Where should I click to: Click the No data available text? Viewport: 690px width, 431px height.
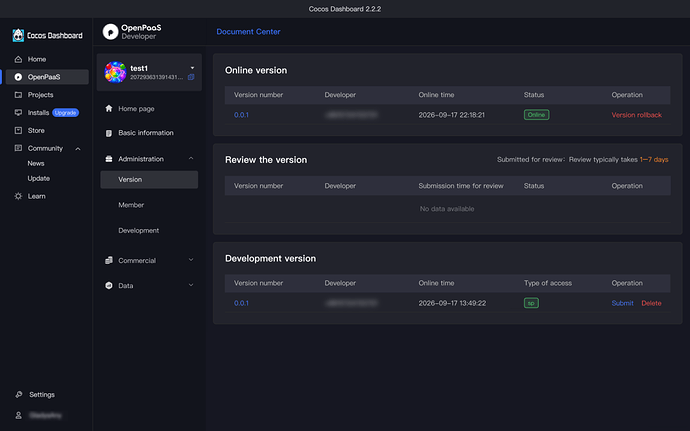point(447,209)
